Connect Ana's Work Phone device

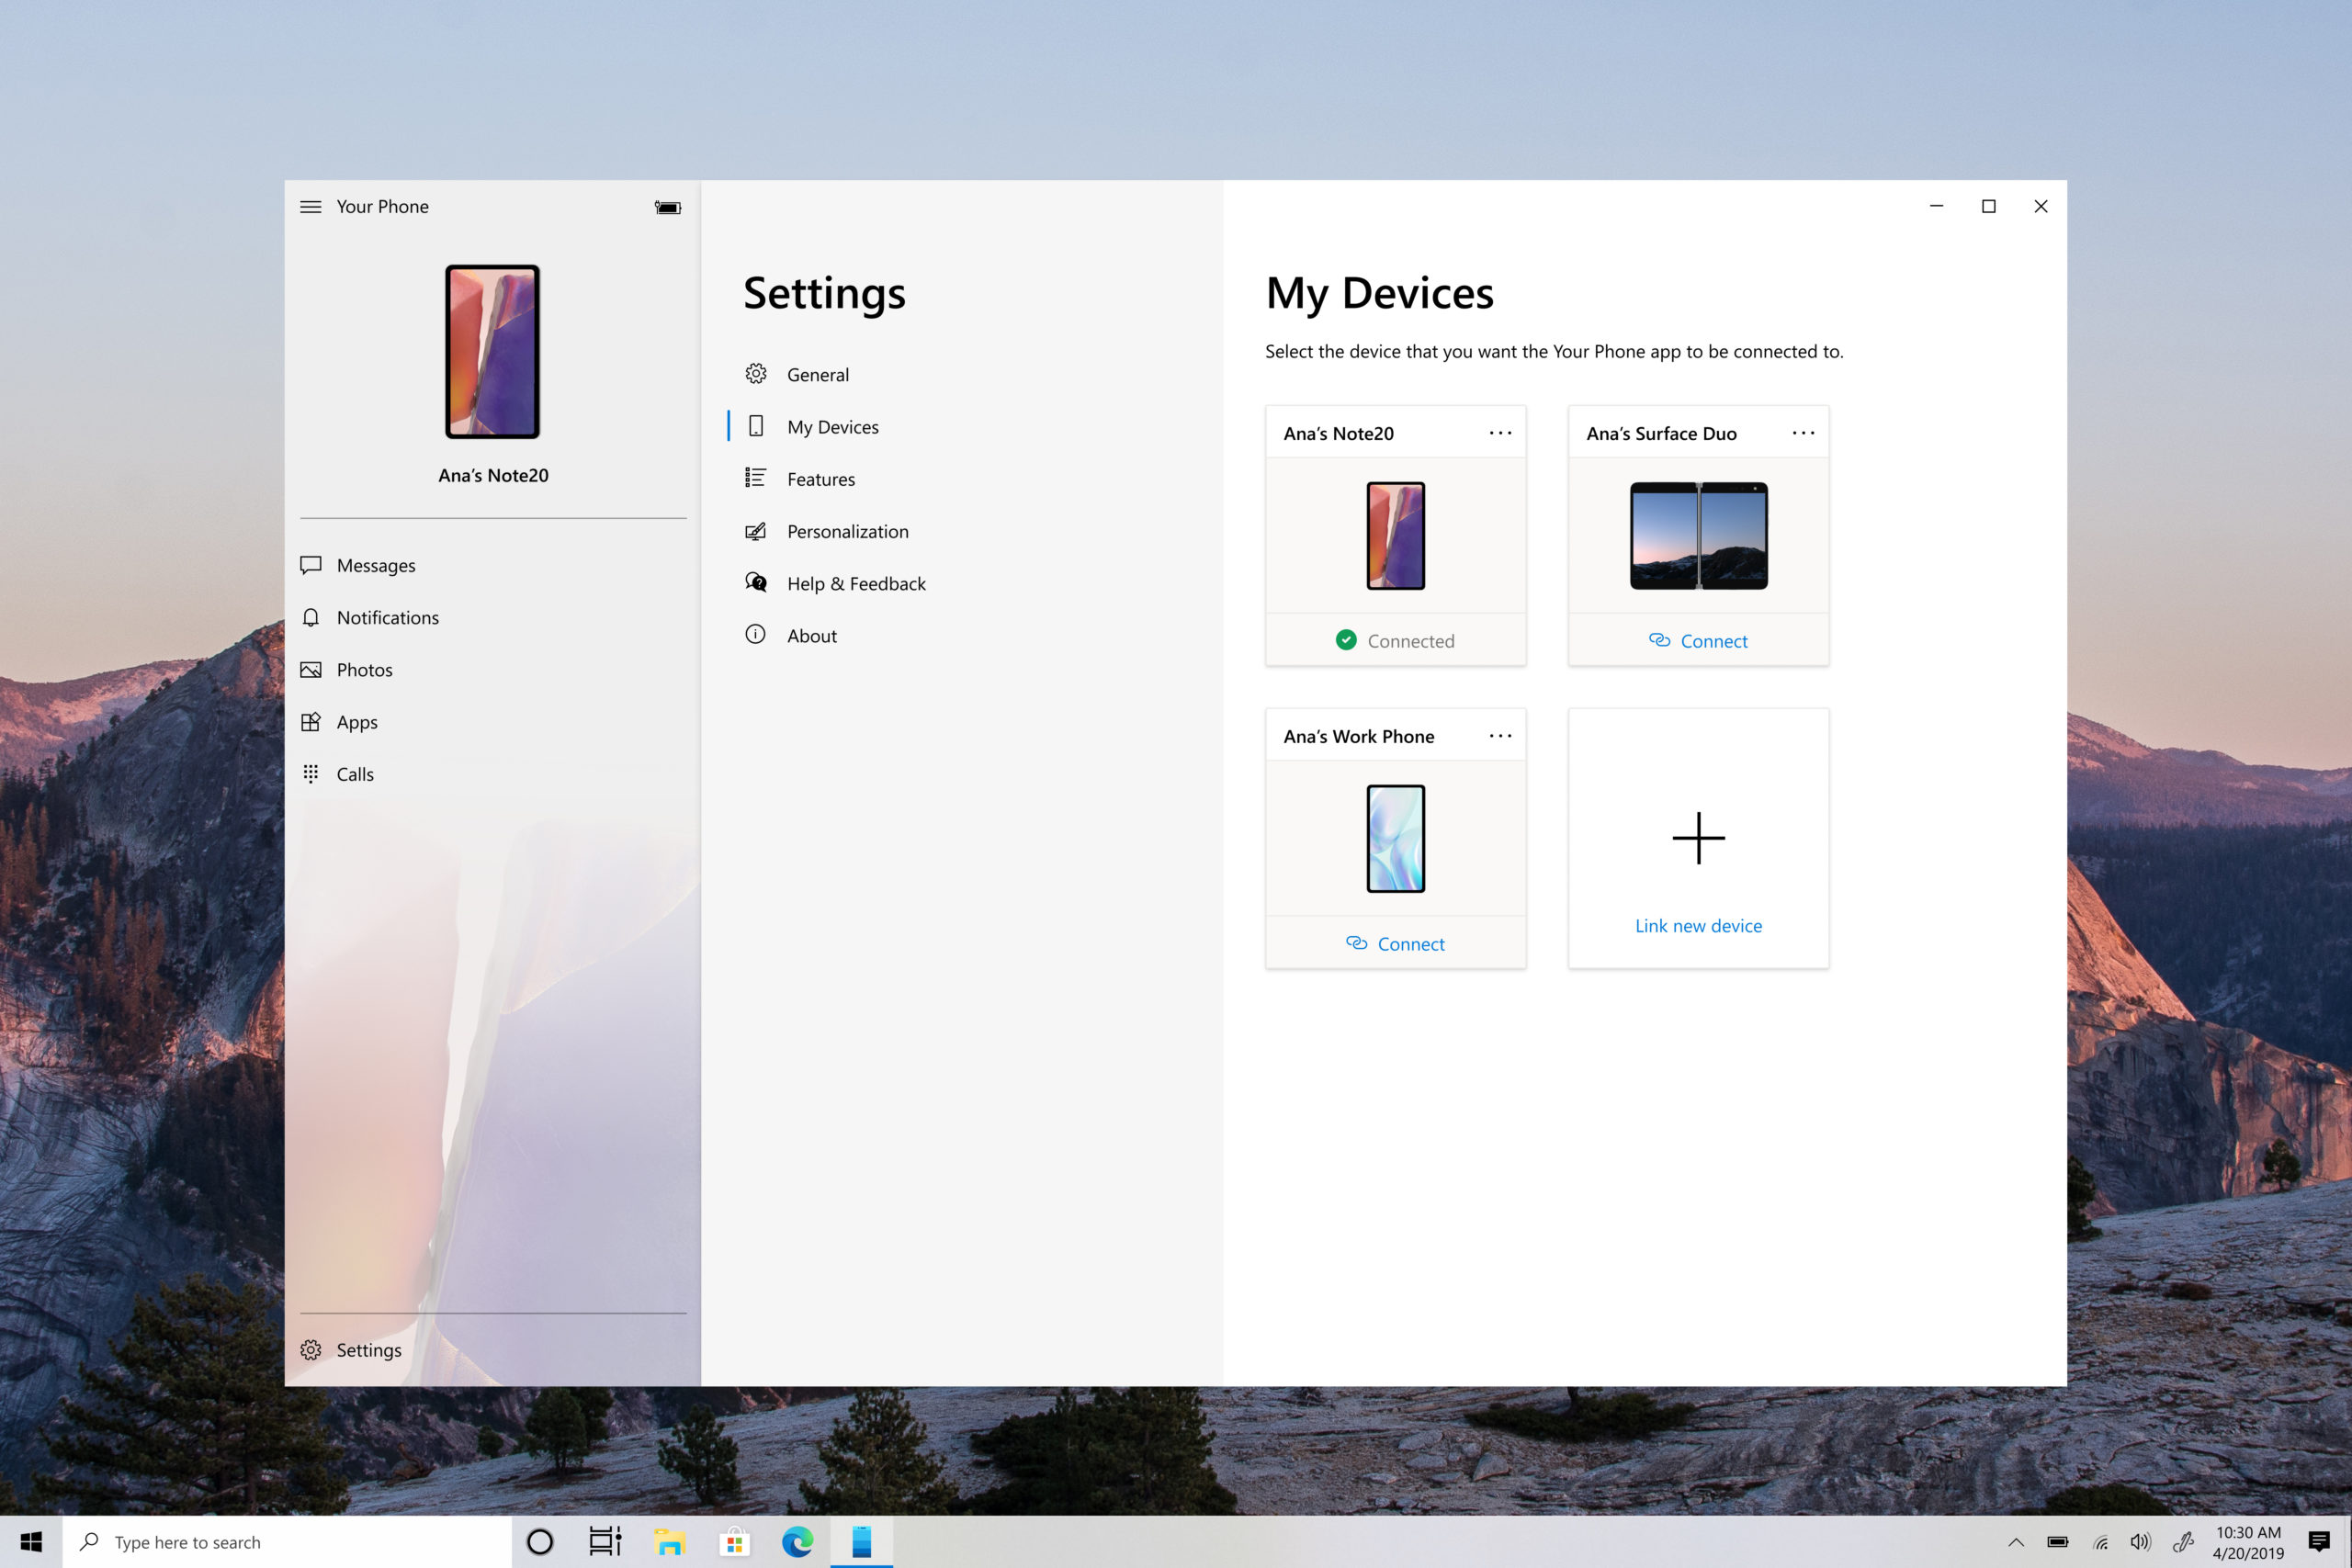(x=1395, y=942)
